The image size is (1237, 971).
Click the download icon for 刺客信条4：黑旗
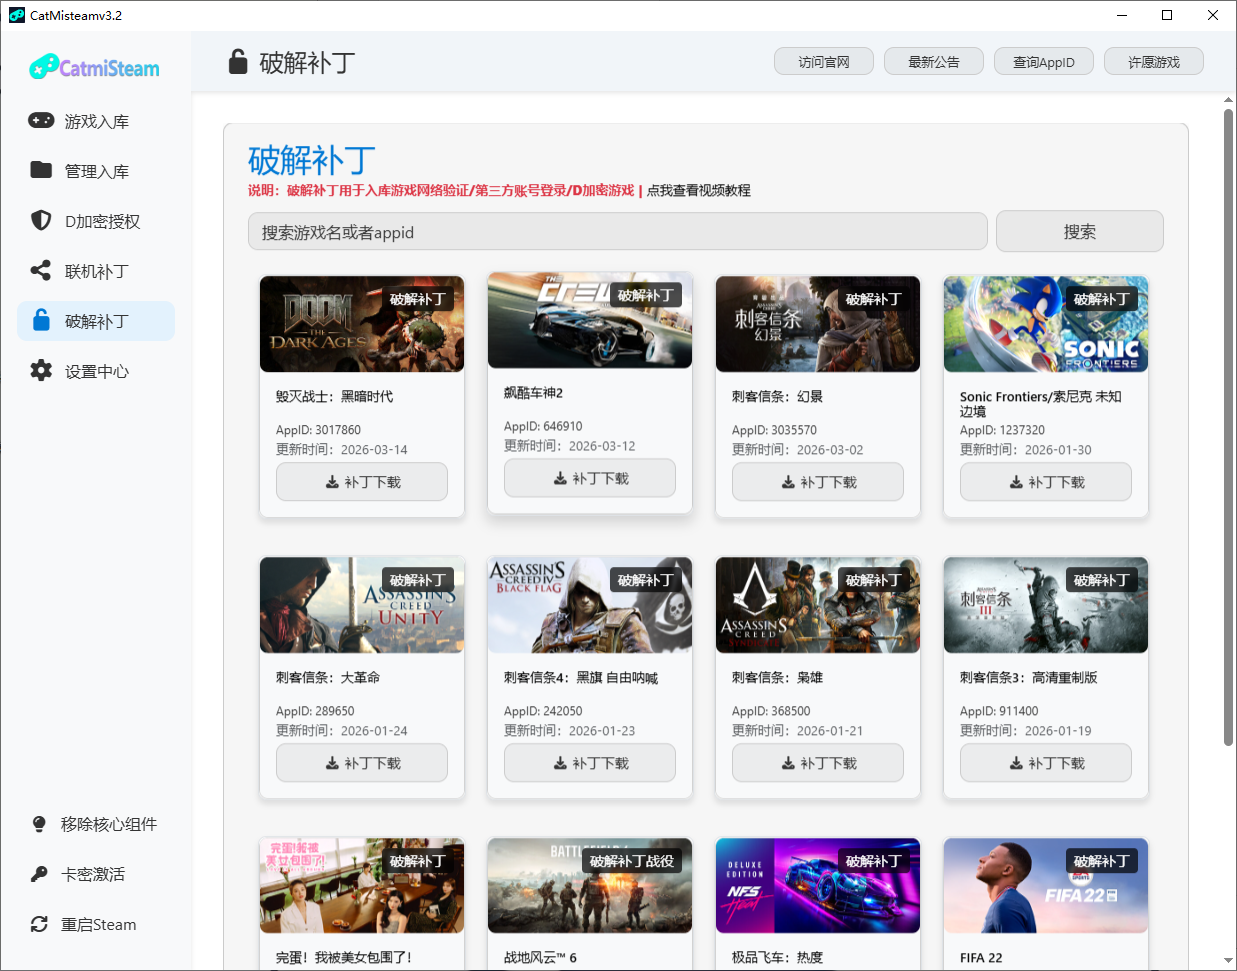(560, 763)
